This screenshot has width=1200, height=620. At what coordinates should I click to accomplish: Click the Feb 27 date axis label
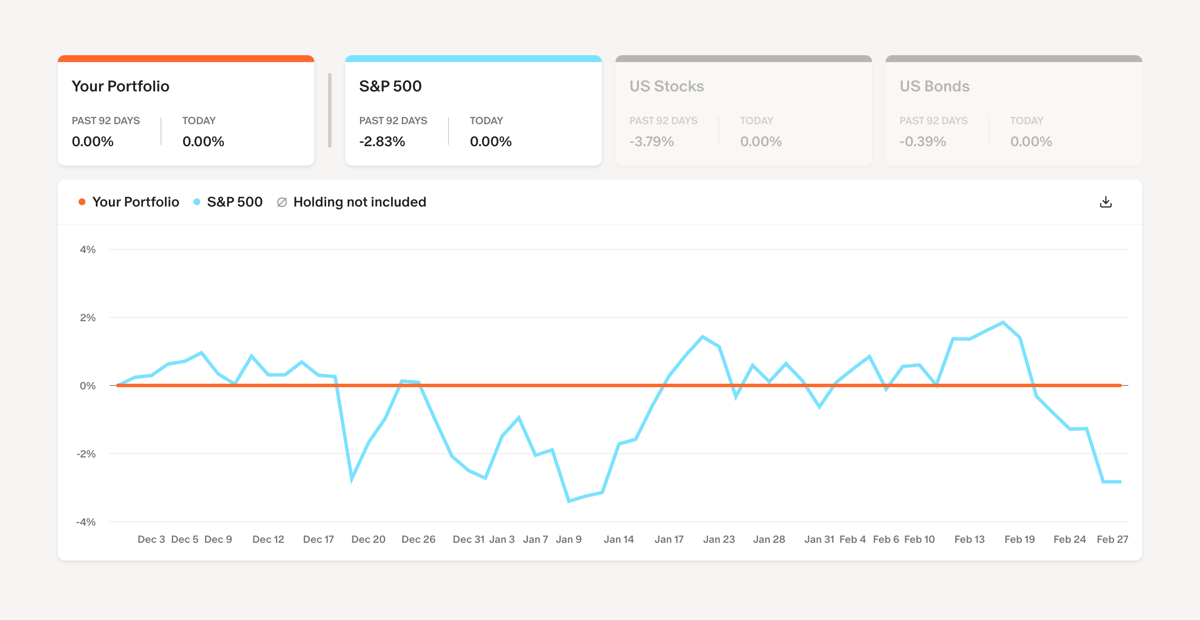[1110, 539]
